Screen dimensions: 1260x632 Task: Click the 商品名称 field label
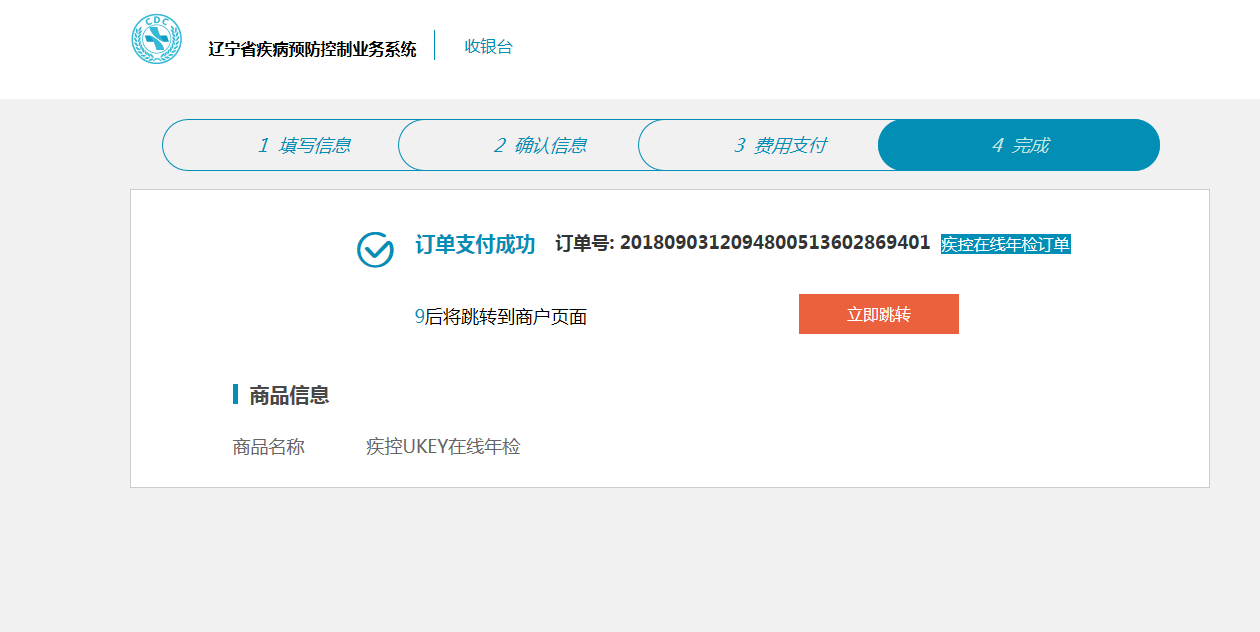pyautogui.click(x=268, y=447)
